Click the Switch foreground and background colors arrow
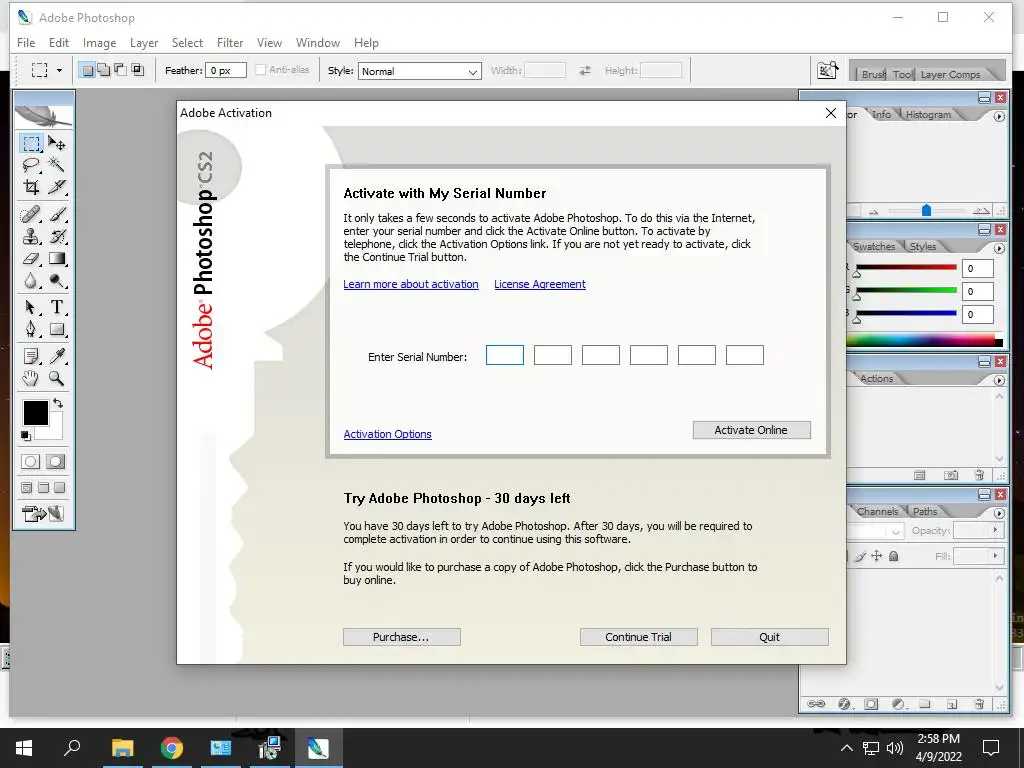Image resolution: width=1024 pixels, height=768 pixels. 58,404
